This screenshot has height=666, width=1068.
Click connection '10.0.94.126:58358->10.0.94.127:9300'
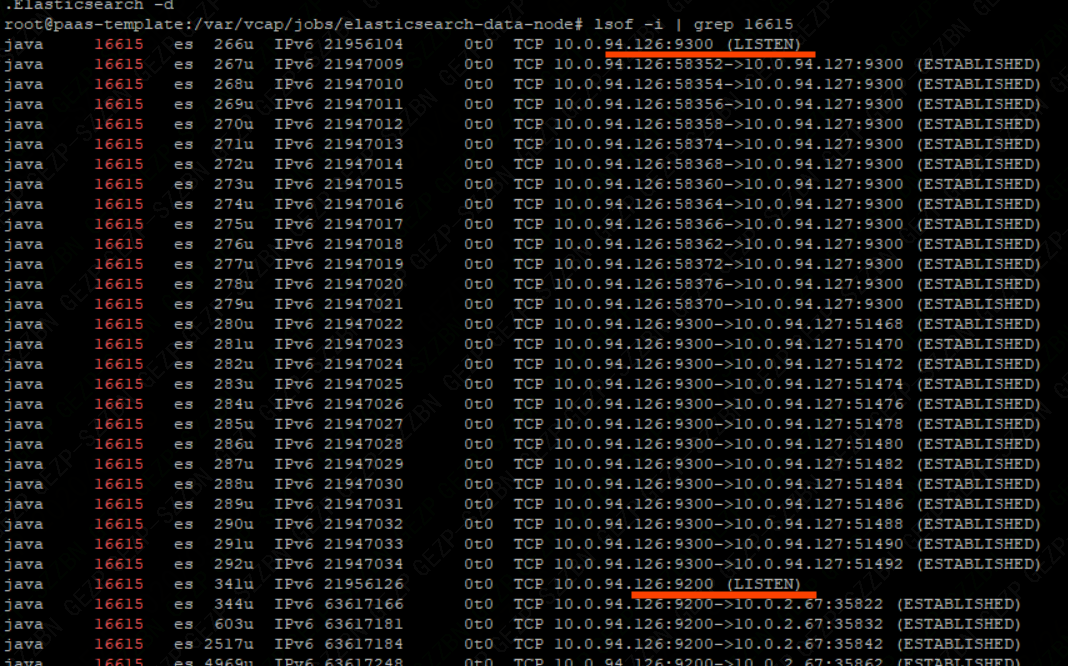[x=728, y=124]
